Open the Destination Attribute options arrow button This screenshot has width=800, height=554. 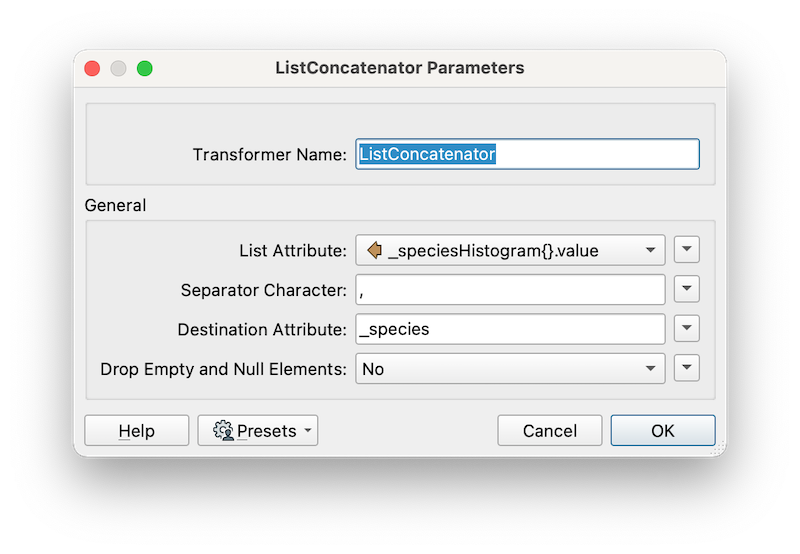coord(686,328)
